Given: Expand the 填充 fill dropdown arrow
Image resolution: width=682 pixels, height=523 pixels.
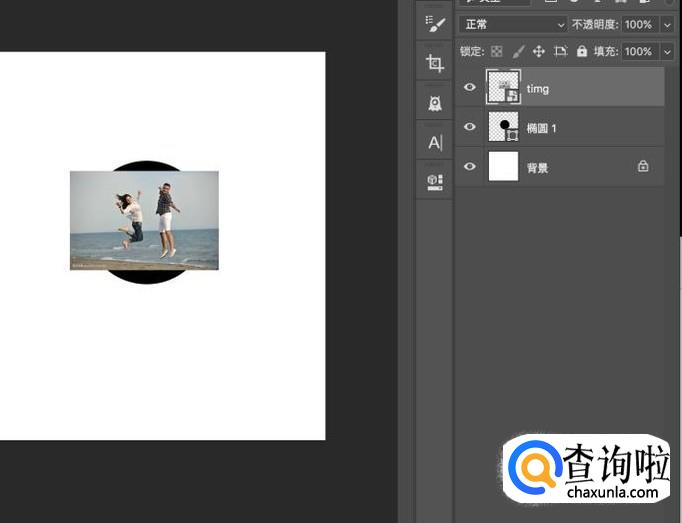Looking at the screenshot, I should 667,51.
